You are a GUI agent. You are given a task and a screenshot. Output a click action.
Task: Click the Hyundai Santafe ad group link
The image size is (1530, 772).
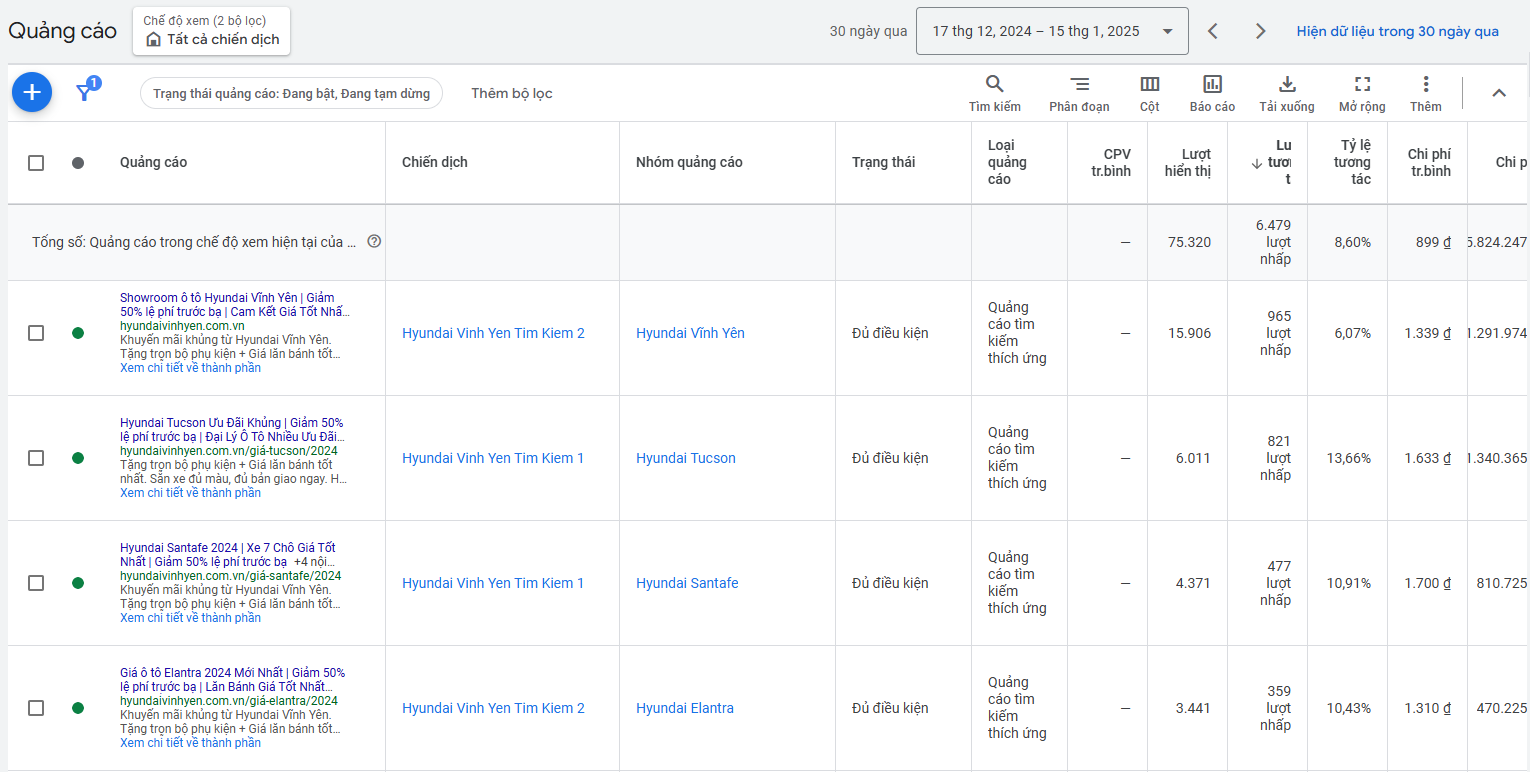coord(687,583)
